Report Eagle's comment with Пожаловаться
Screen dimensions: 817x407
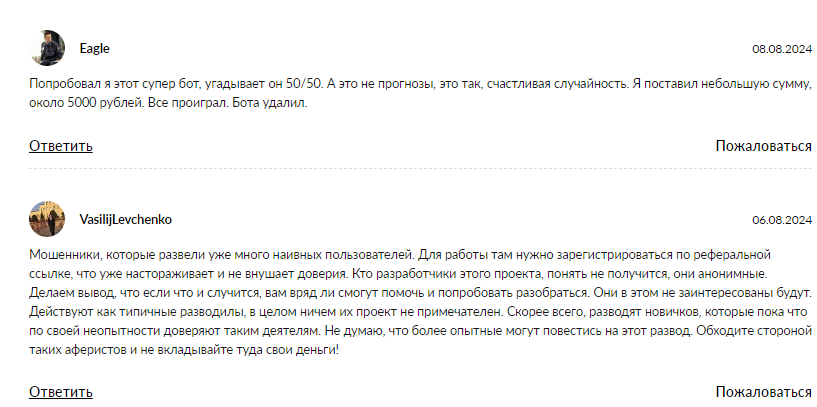click(x=763, y=146)
